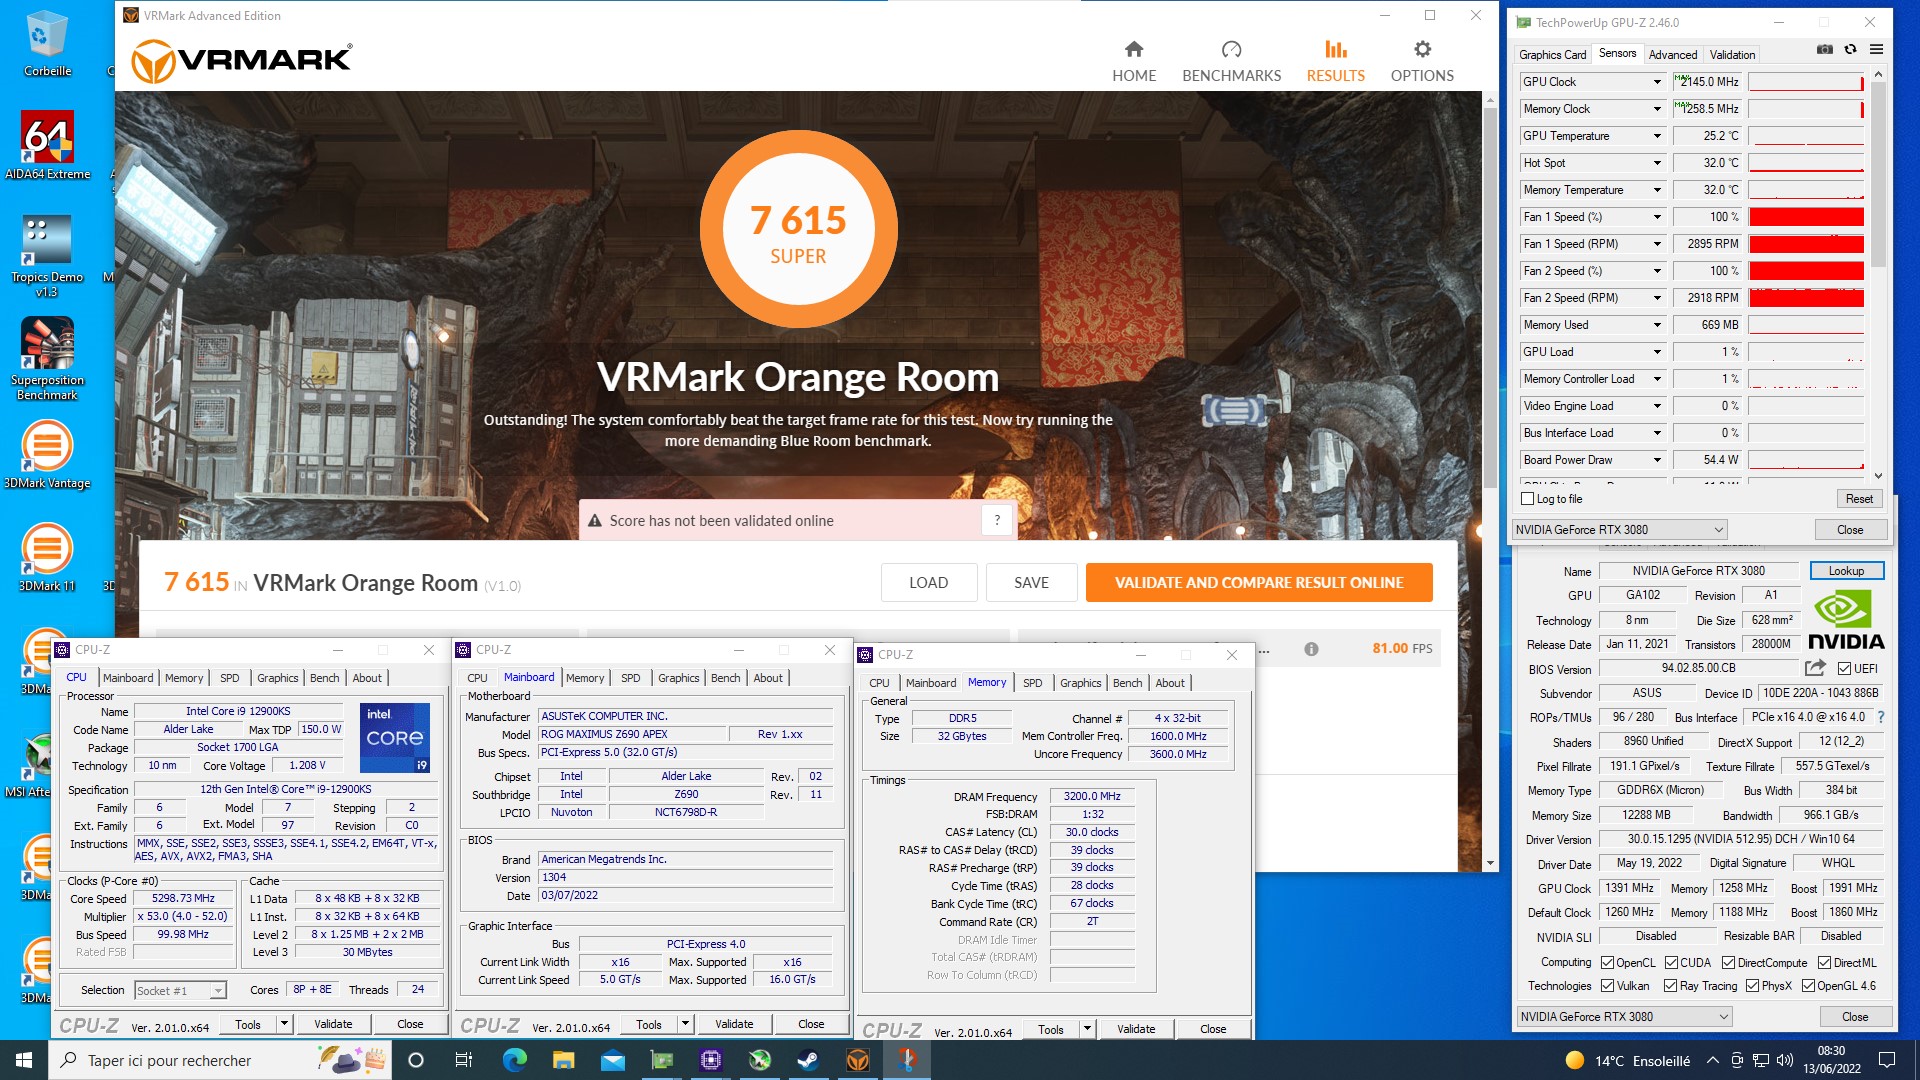
Task: Open the AIDA64 Extreme desktop shortcut
Action: point(47,146)
